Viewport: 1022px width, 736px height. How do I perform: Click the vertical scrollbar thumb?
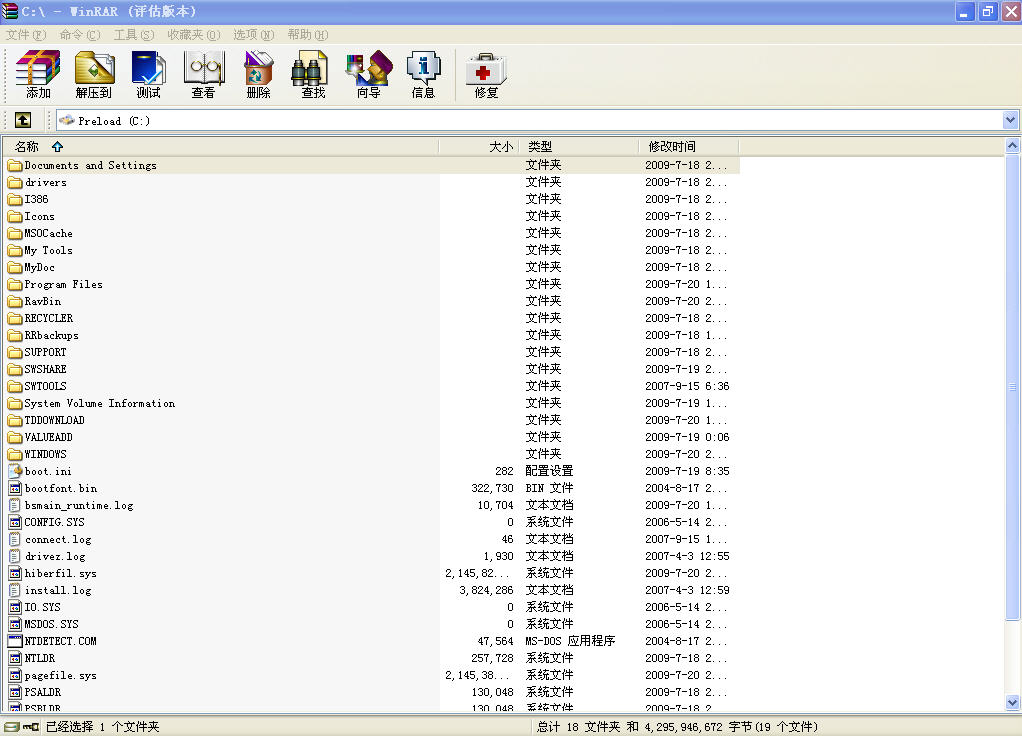(x=1012, y=387)
